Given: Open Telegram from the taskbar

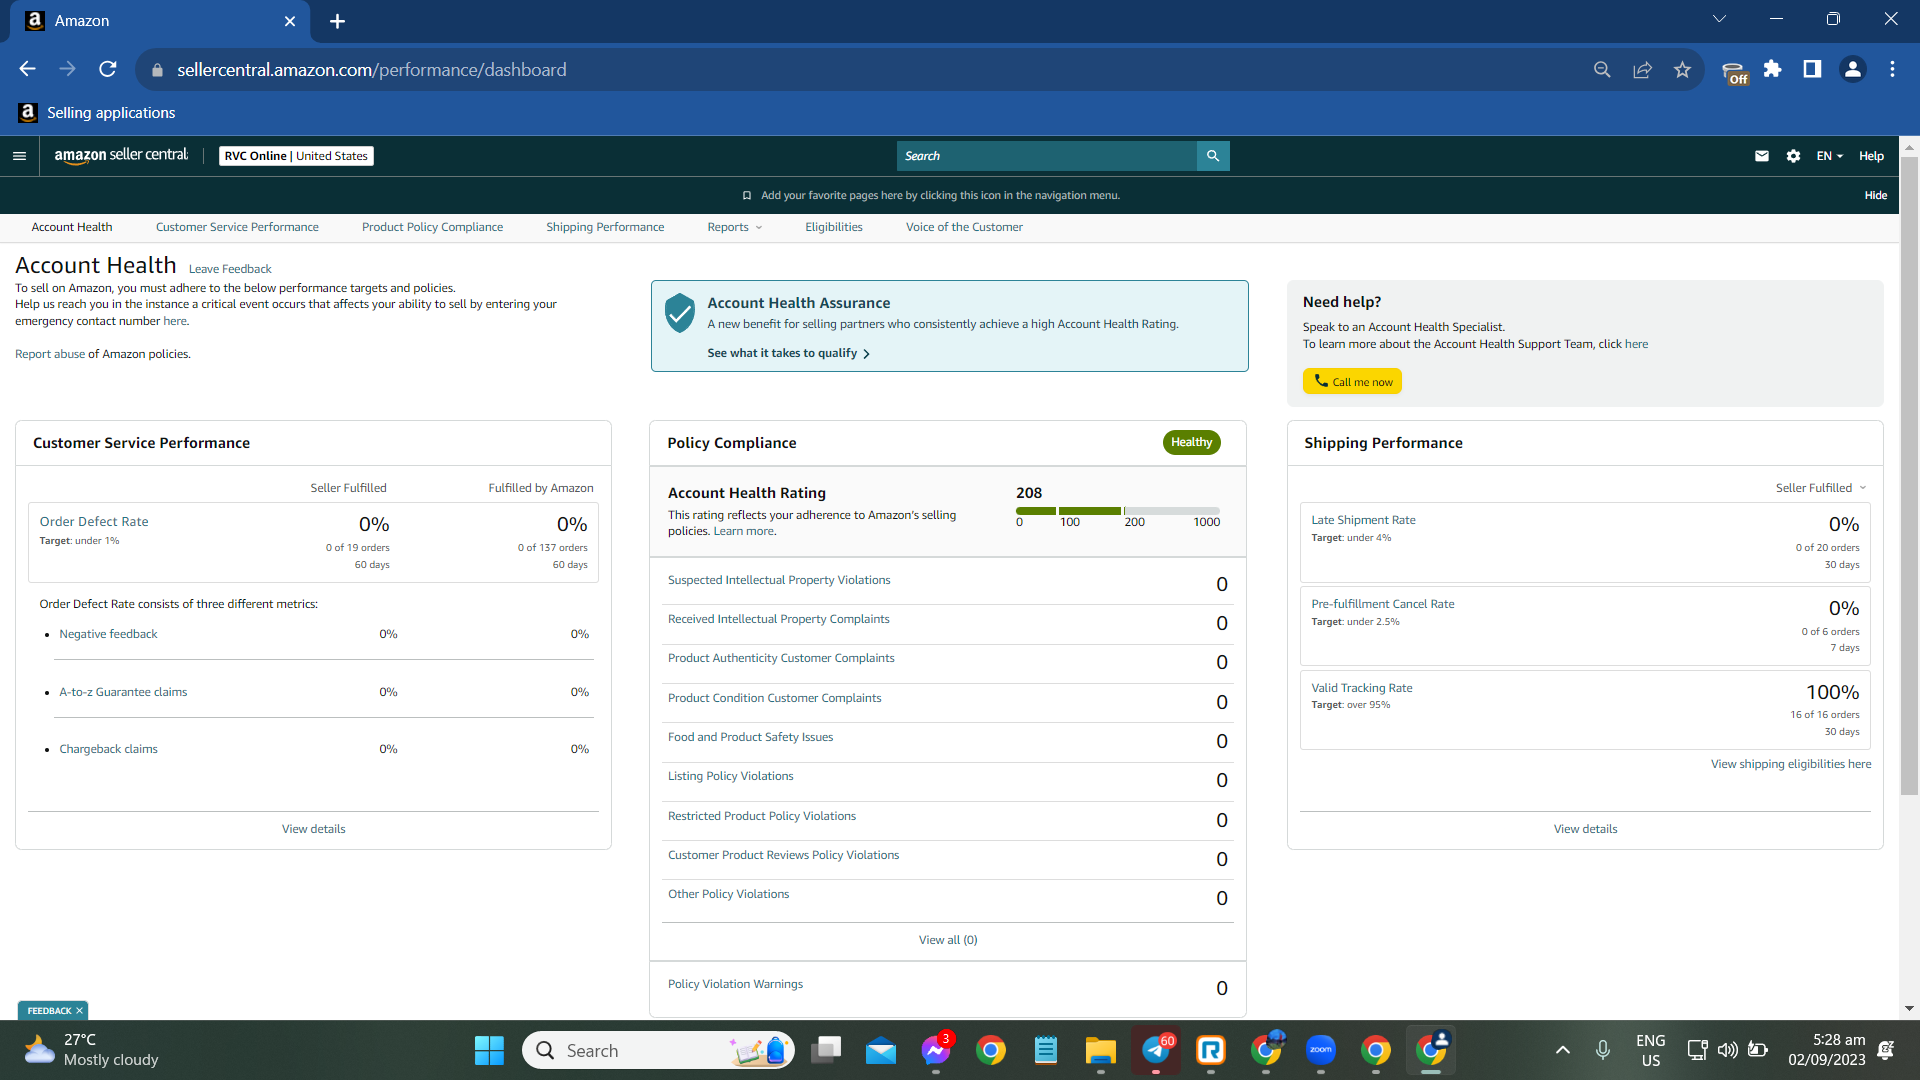Looking at the screenshot, I should [x=1156, y=1050].
